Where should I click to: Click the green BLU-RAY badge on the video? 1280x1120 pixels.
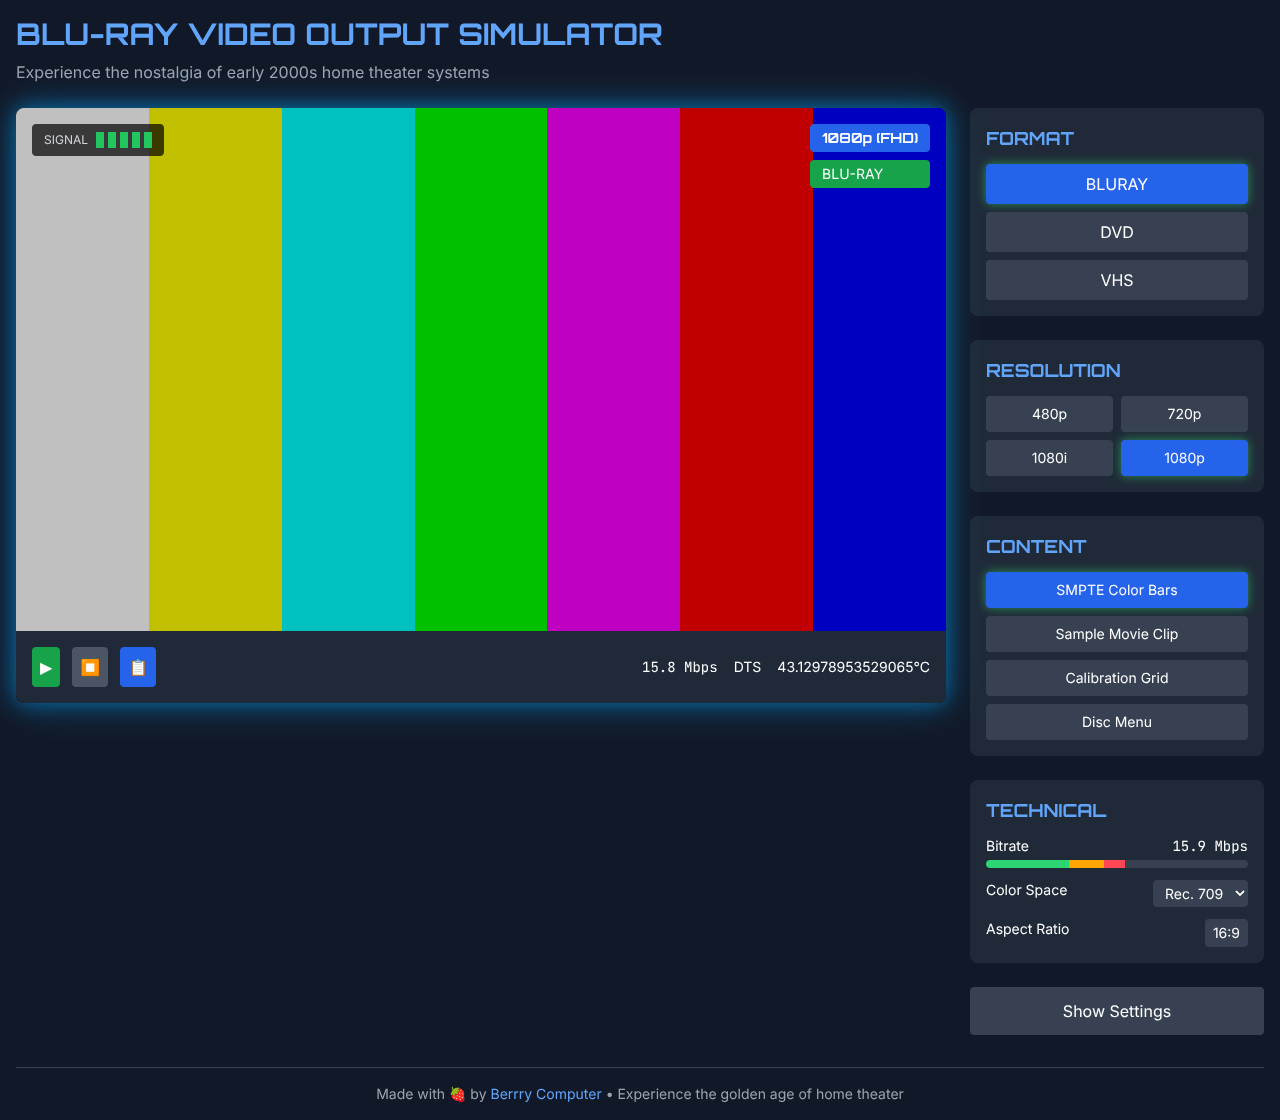[869, 173]
